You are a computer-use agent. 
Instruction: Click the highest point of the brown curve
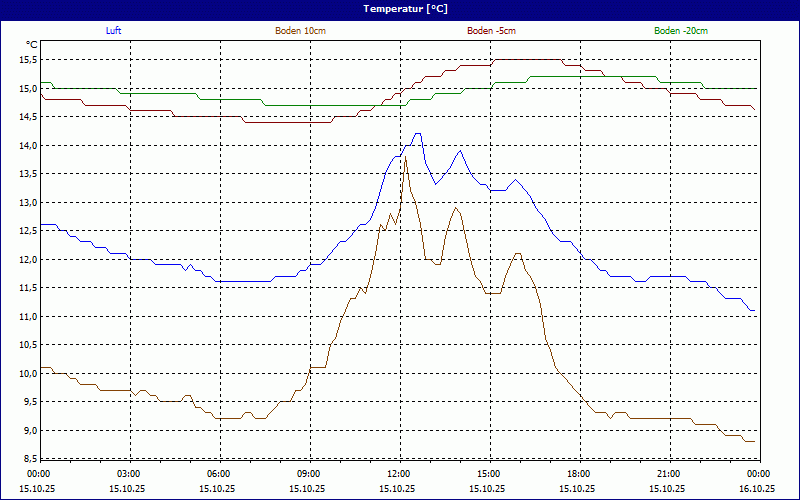click(405, 158)
